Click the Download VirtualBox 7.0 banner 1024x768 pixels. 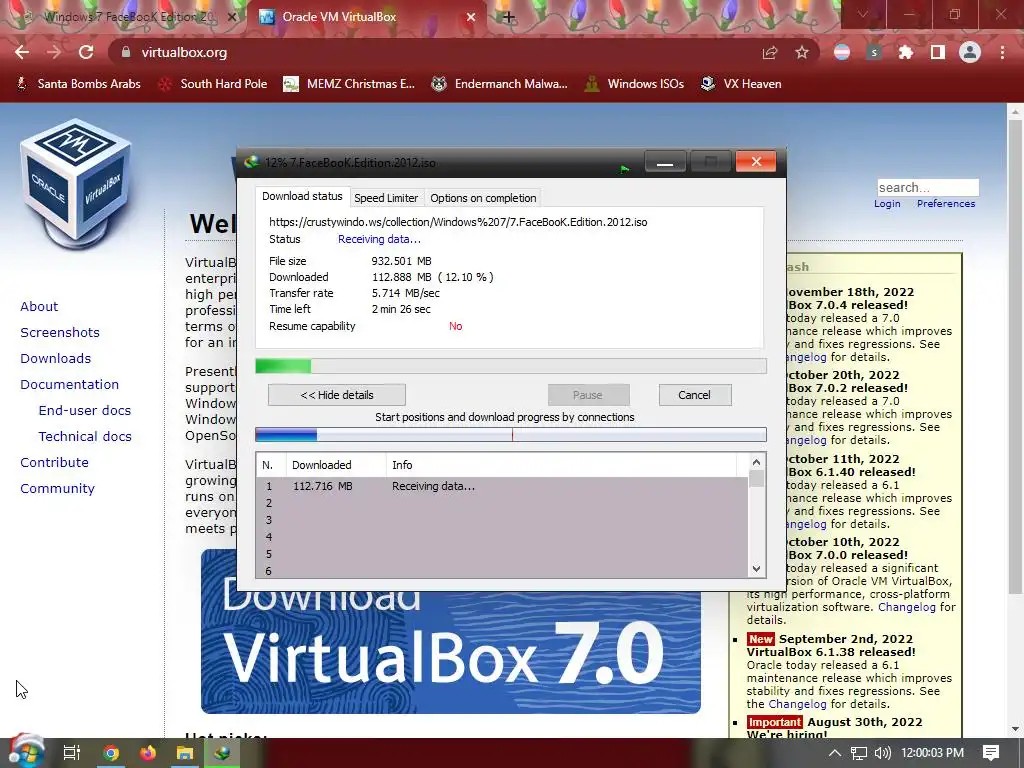tap(451, 651)
